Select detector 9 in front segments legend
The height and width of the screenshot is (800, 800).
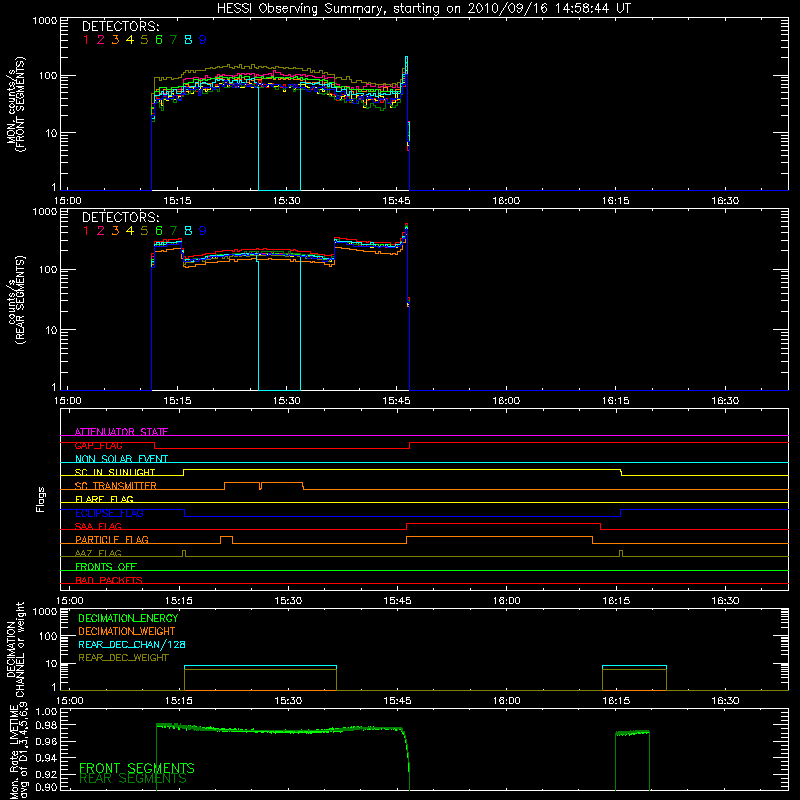[203, 40]
